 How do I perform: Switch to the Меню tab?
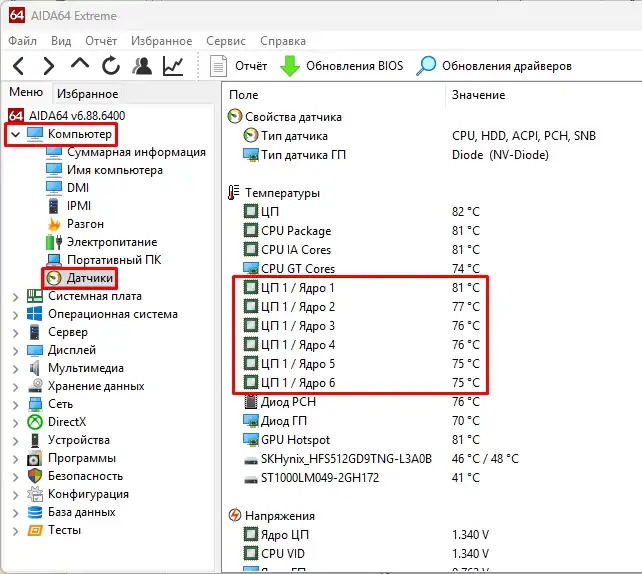pos(26,92)
